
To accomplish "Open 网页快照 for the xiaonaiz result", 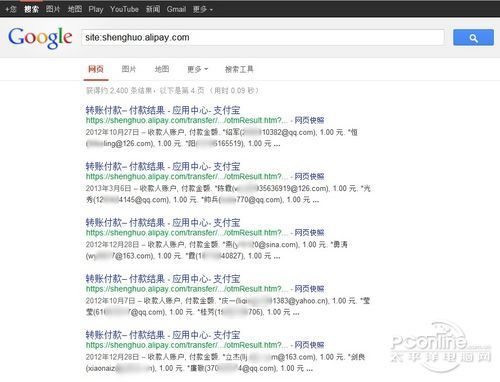I will [309, 345].
